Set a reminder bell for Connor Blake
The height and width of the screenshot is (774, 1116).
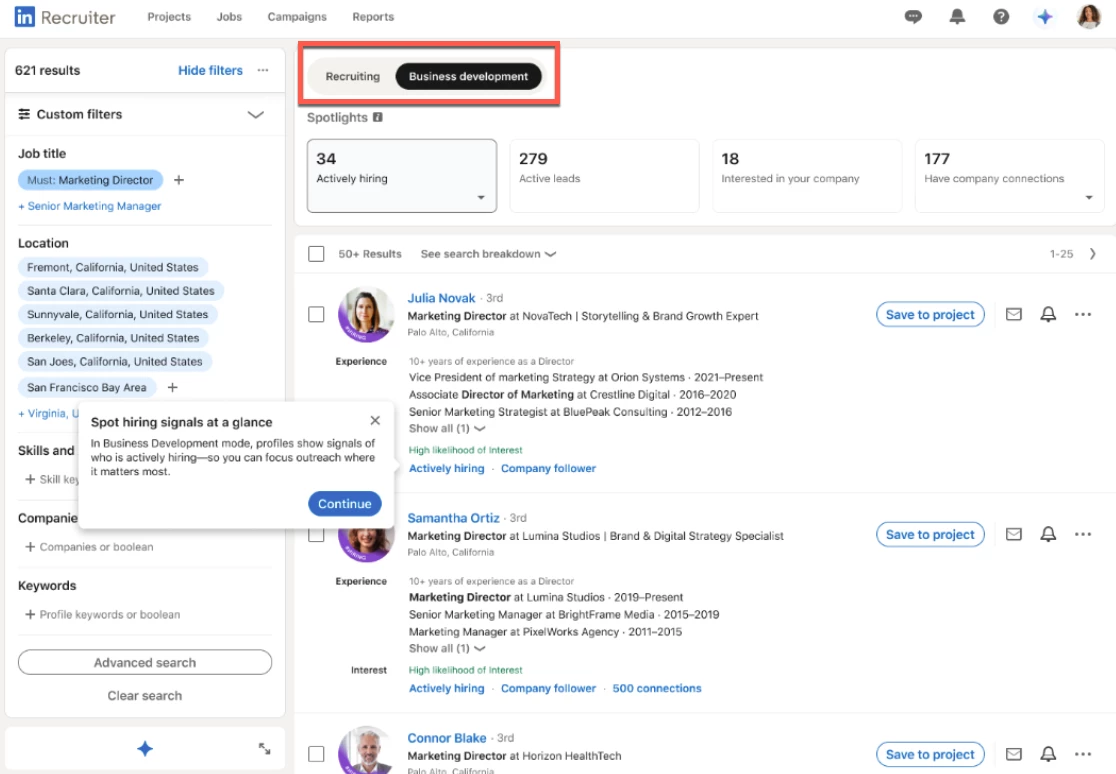pyautogui.click(x=1048, y=754)
